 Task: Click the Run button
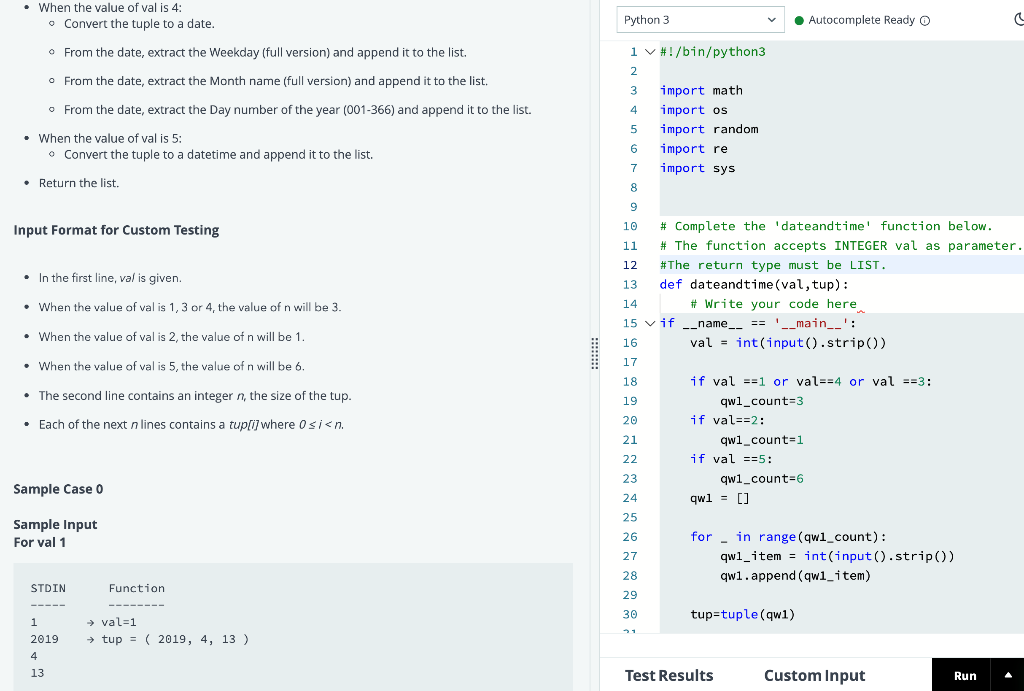[965, 675]
